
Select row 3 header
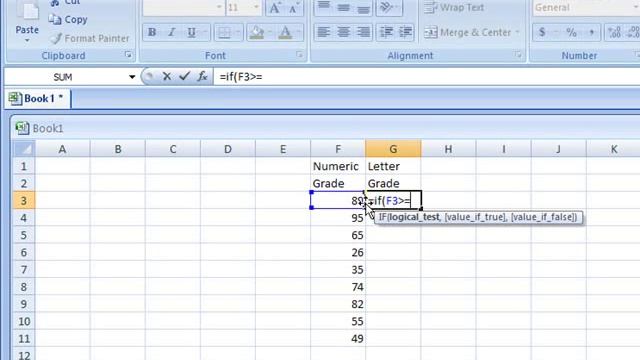point(24,200)
